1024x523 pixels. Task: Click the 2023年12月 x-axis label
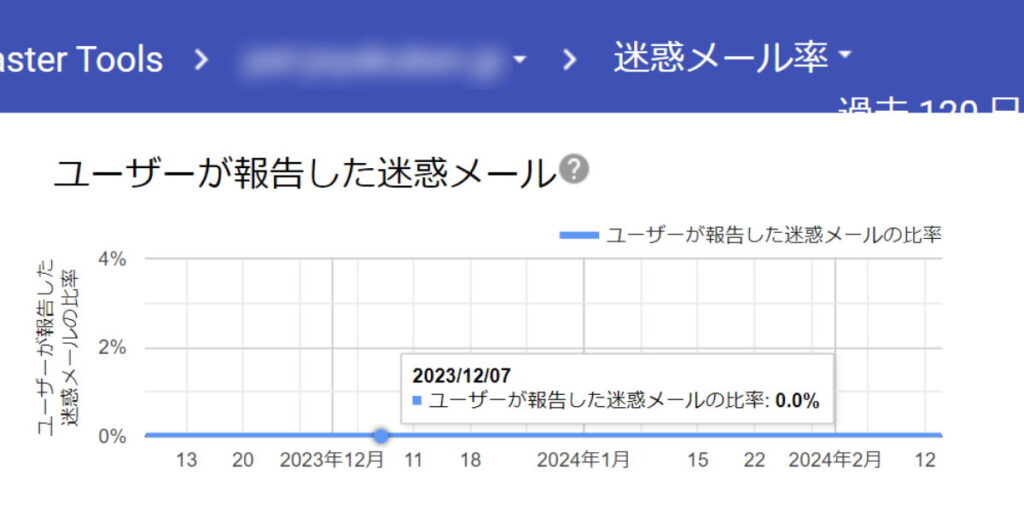point(331,460)
